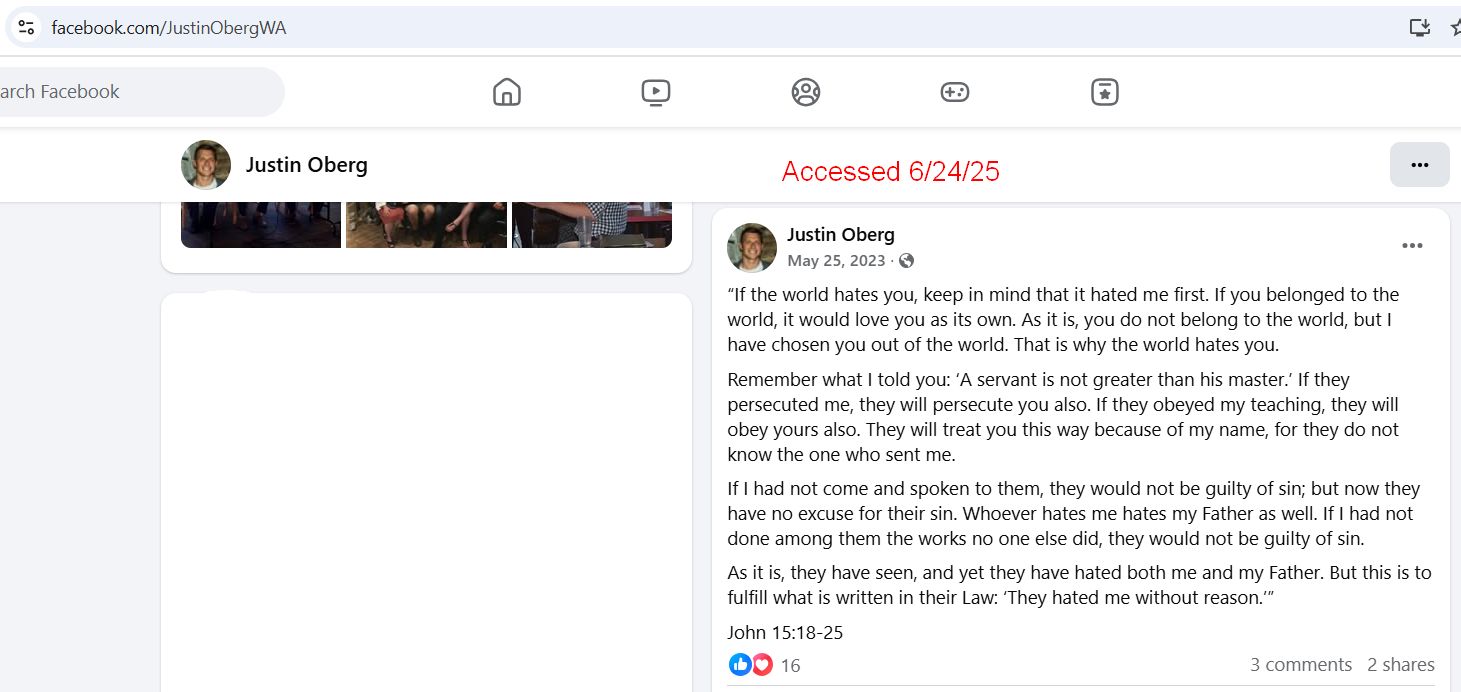This screenshot has width=1461, height=692.
Task: Open the Facebook Home icon
Action: pyautogui.click(x=507, y=92)
